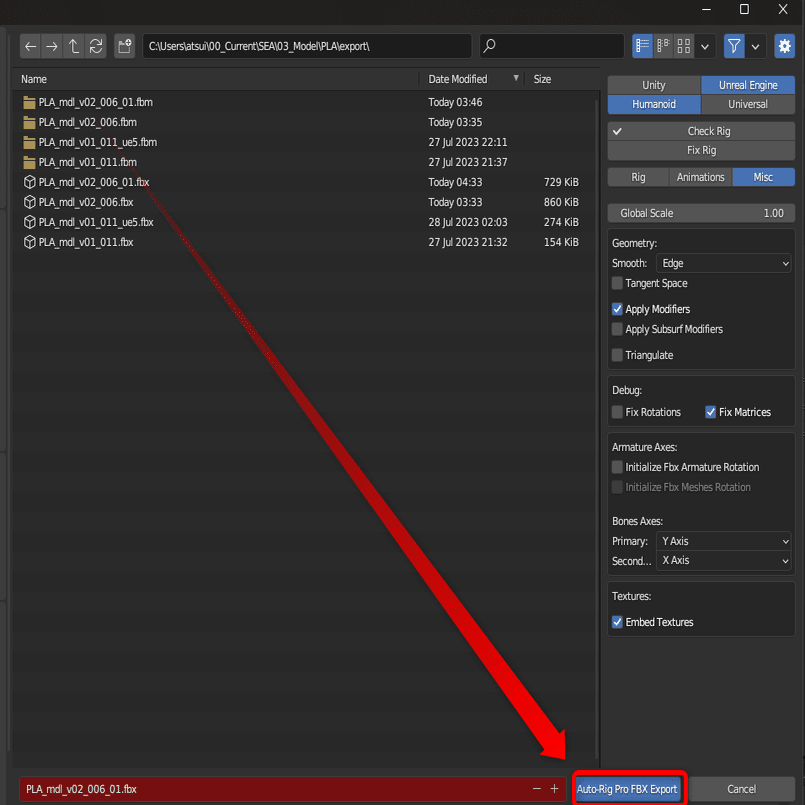The width and height of the screenshot is (805, 805).
Task: Click the Cancel button
Action: 742,789
